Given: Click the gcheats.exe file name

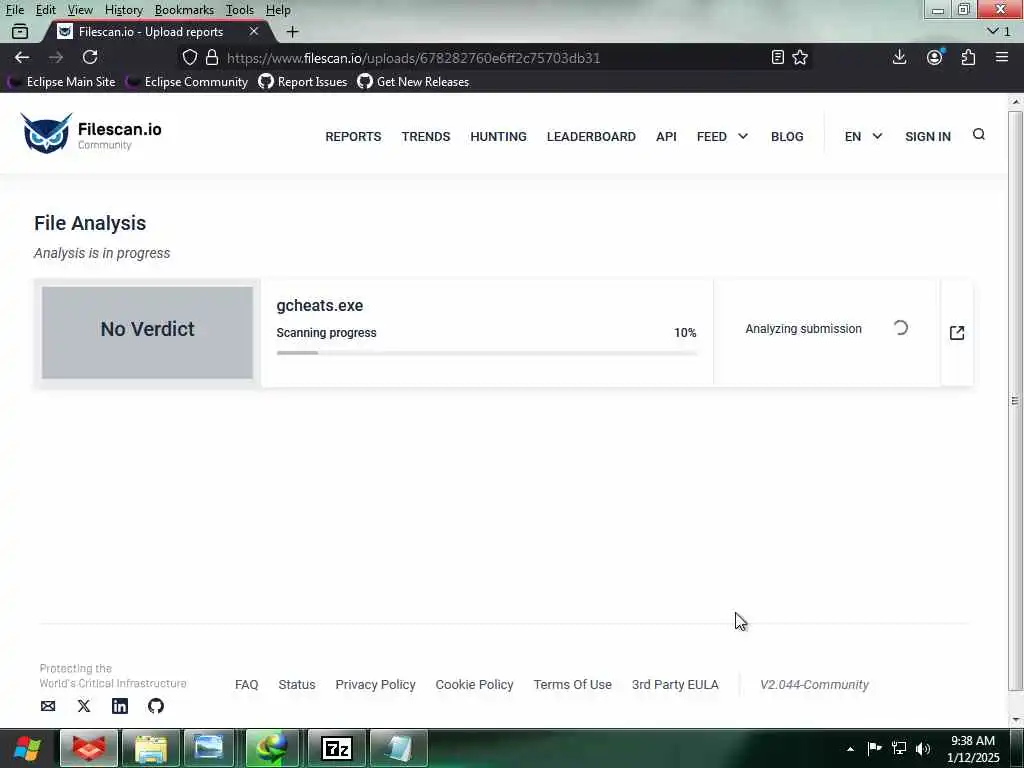Looking at the screenshot, I should (x=319, y=306).
